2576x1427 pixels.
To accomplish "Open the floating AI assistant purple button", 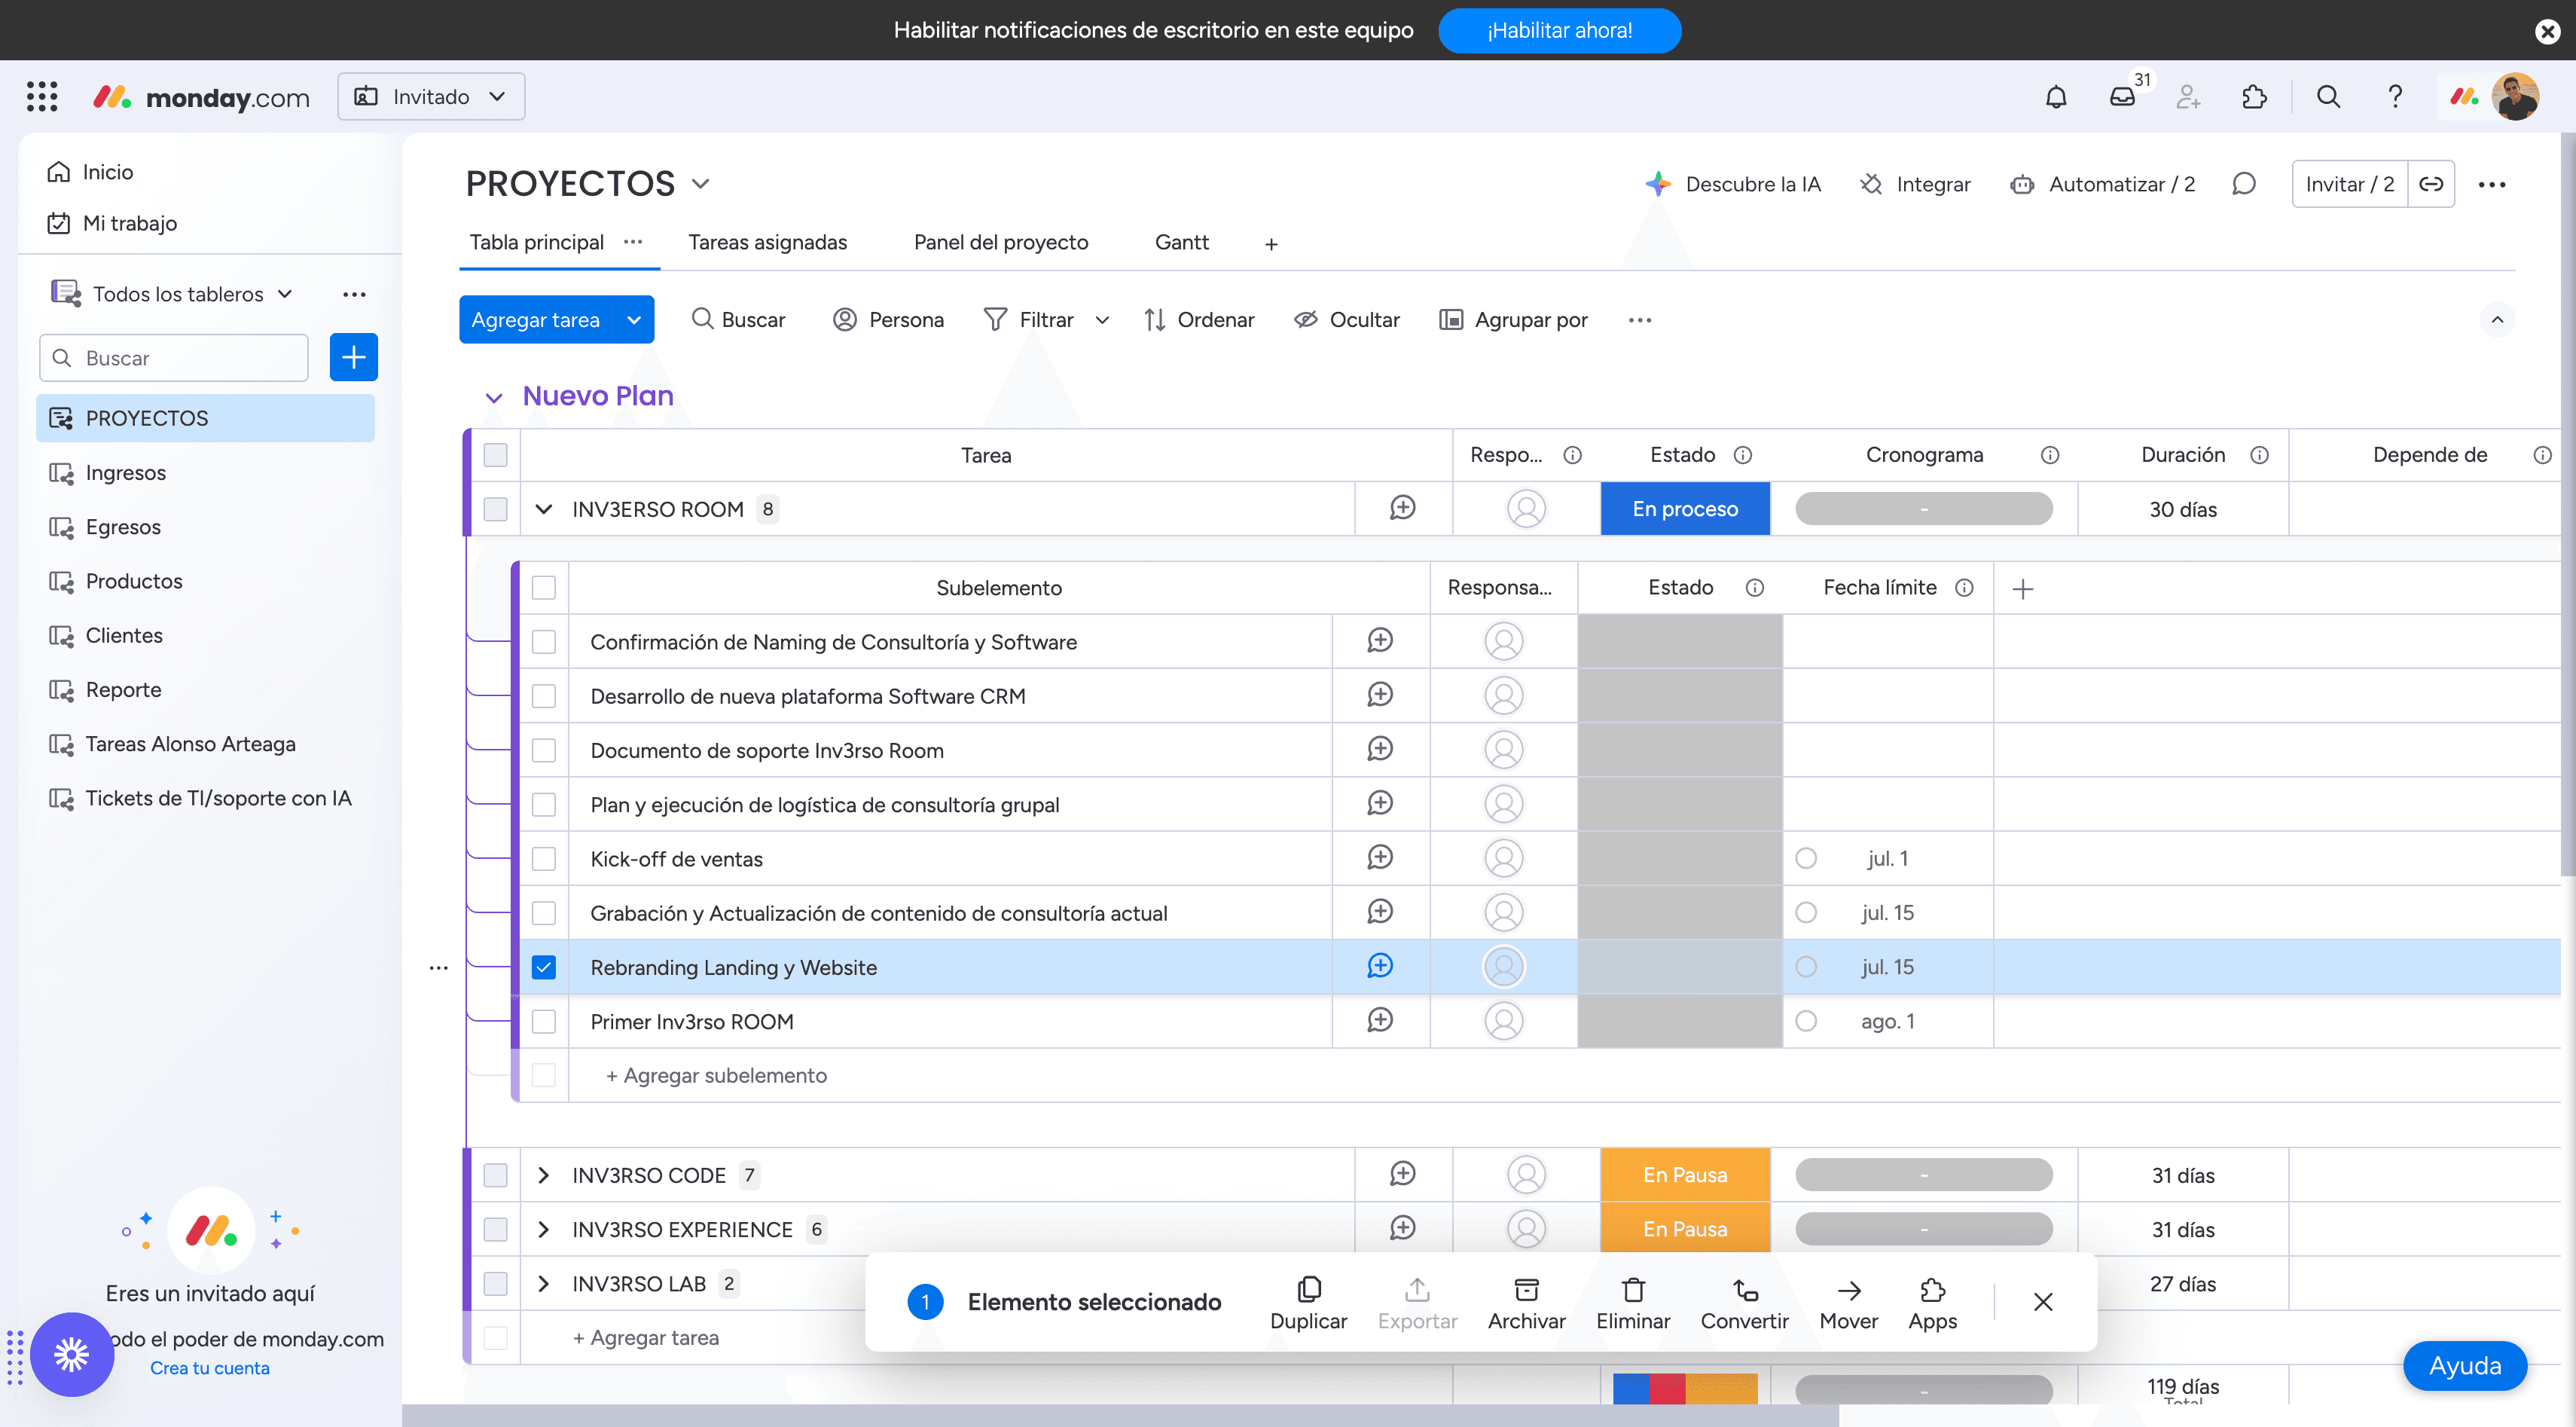I will click(72, 1354).
